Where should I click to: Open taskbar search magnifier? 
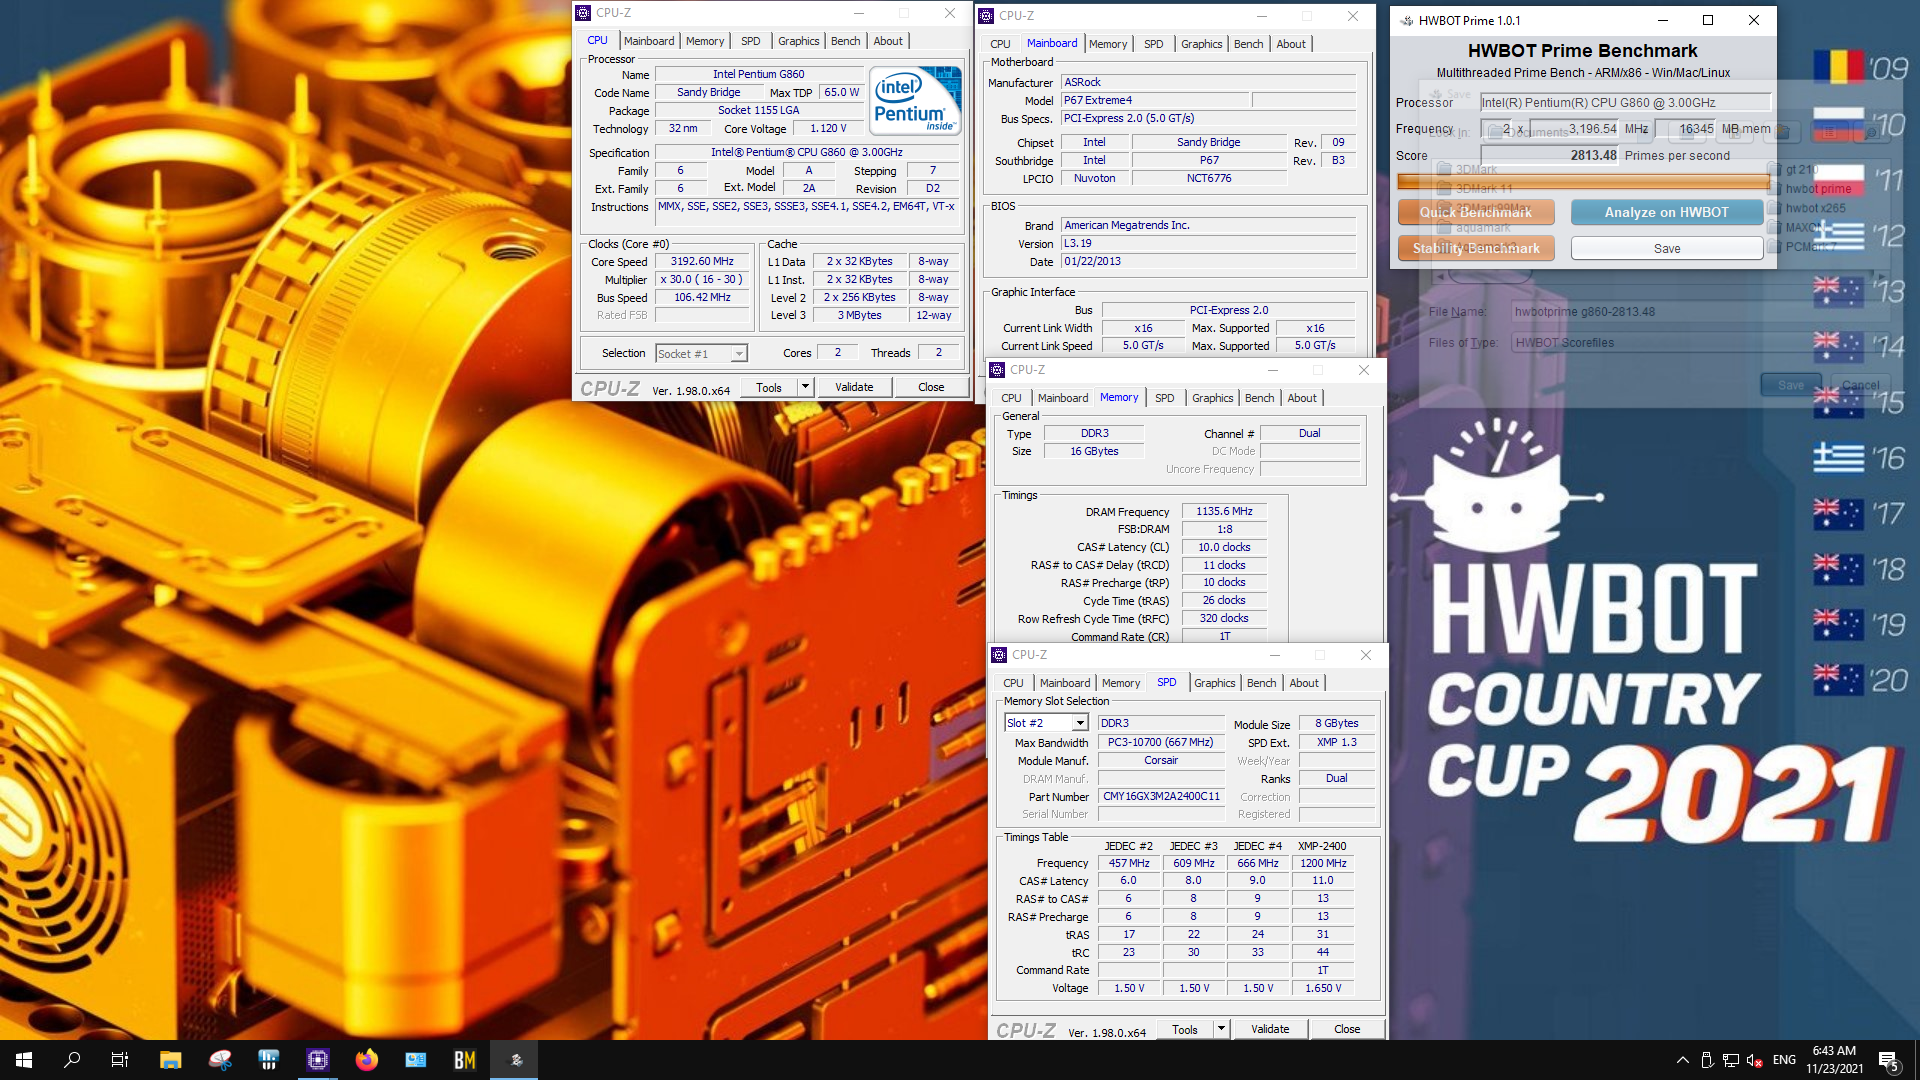click(72, 1060)
